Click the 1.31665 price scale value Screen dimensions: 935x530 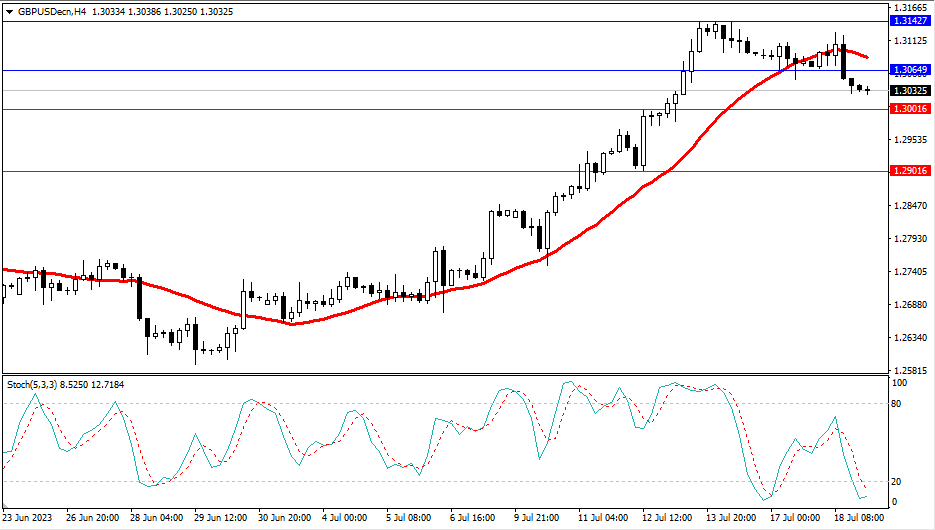point(908,7)
